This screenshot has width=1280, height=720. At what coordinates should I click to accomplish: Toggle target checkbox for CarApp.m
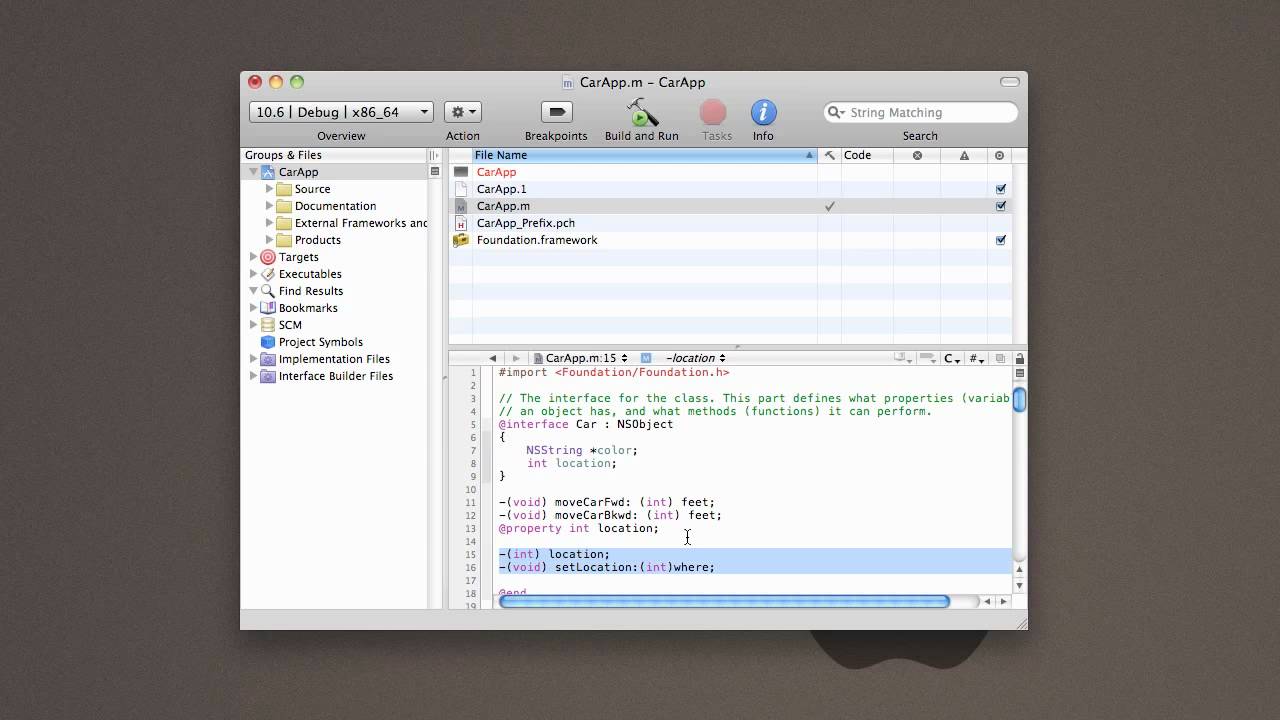point(1001,206)
